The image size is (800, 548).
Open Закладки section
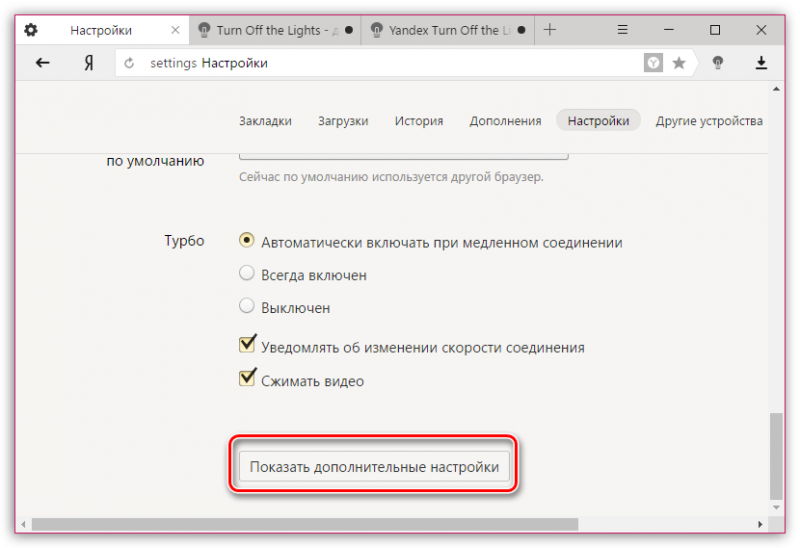click(265, 121)
